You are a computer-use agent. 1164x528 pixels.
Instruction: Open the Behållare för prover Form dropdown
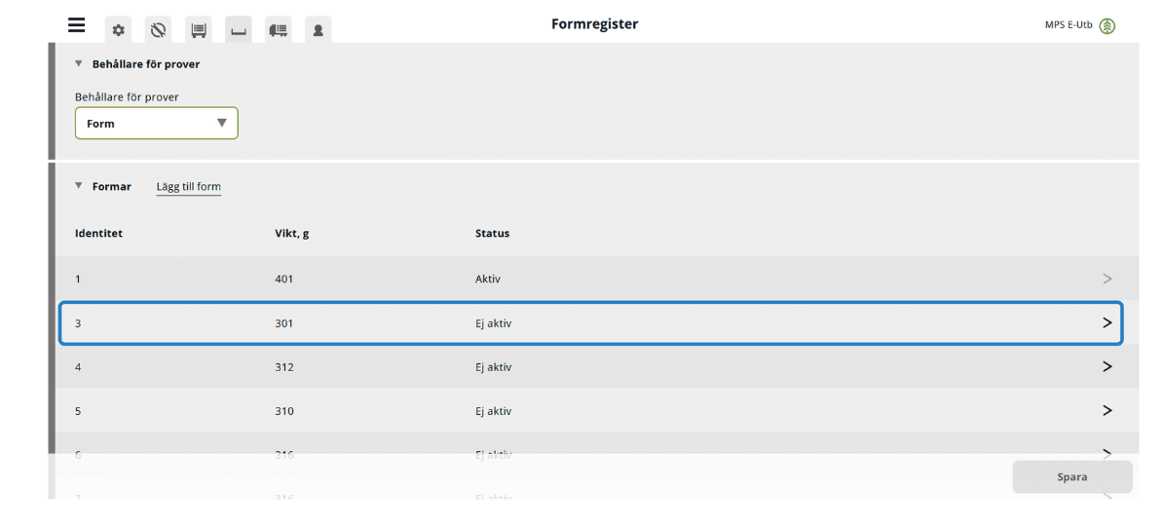coord(157,123)
